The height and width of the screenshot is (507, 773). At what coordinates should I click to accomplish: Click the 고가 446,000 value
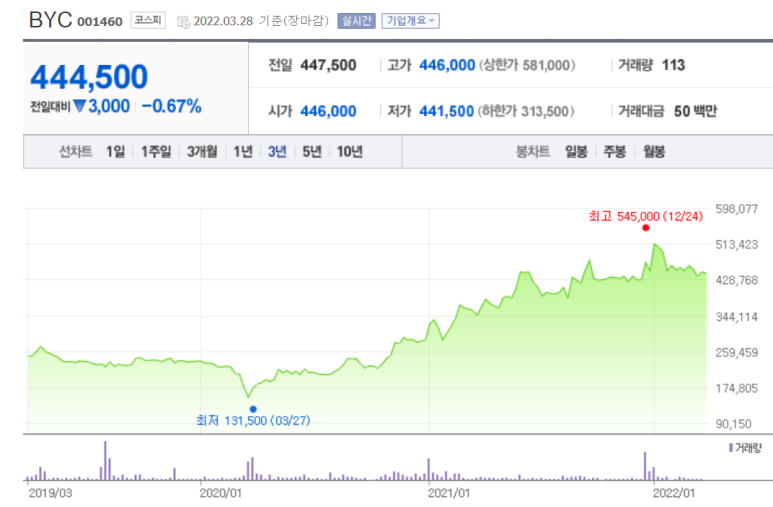pos(447,65)
